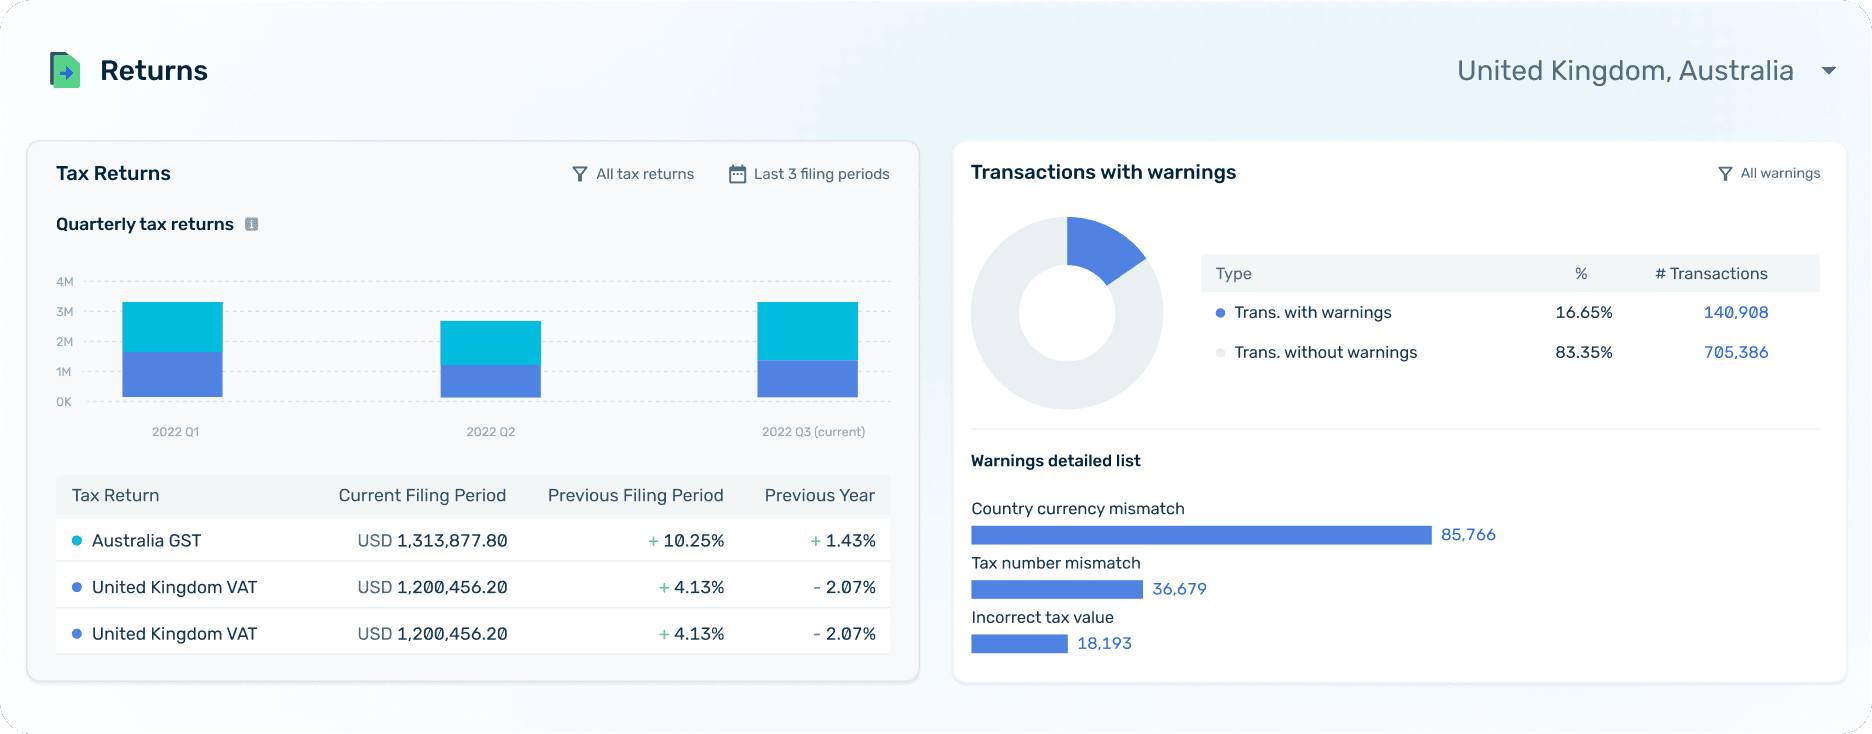Click the funnel icon next to All warnings
Screen dimensions: 1872x734
pyautogui.click(x=1725, y=174)
